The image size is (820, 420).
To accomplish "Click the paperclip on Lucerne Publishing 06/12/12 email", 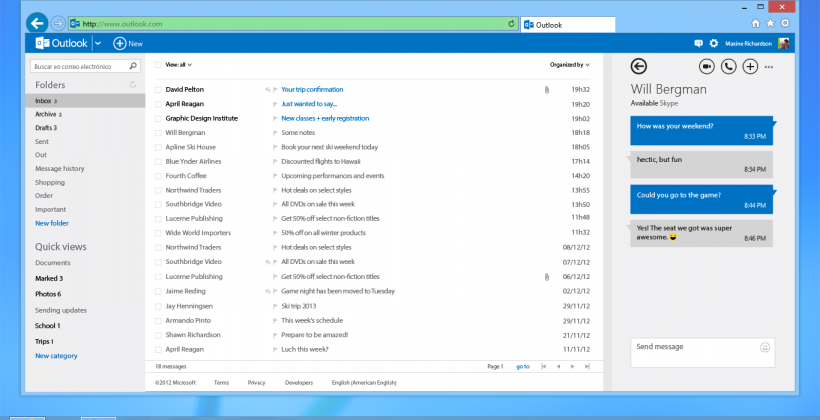I will (x=546, y=277).
